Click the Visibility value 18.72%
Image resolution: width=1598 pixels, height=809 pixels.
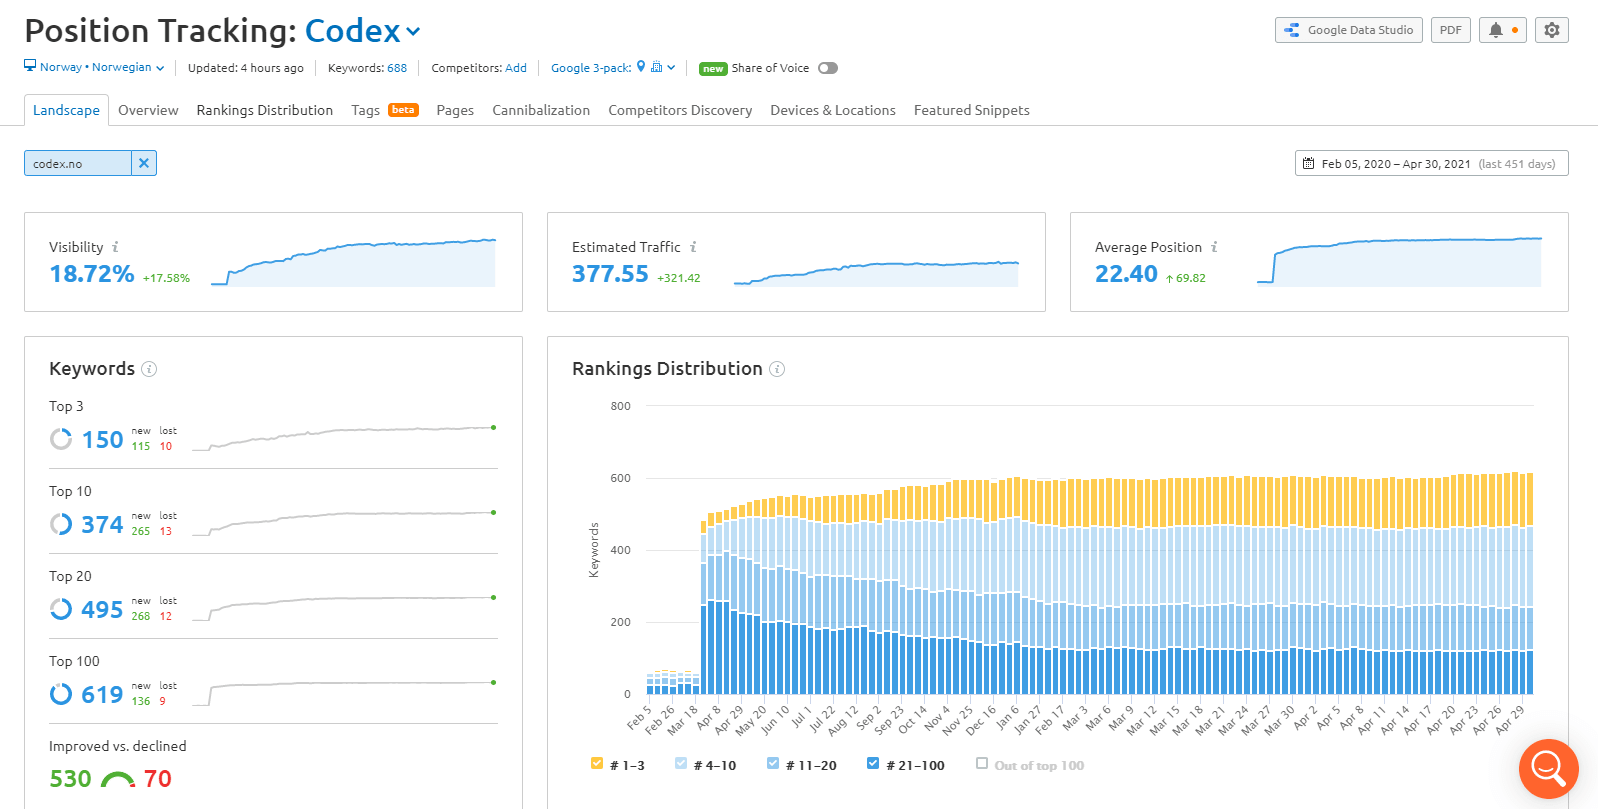coord(92,274)
